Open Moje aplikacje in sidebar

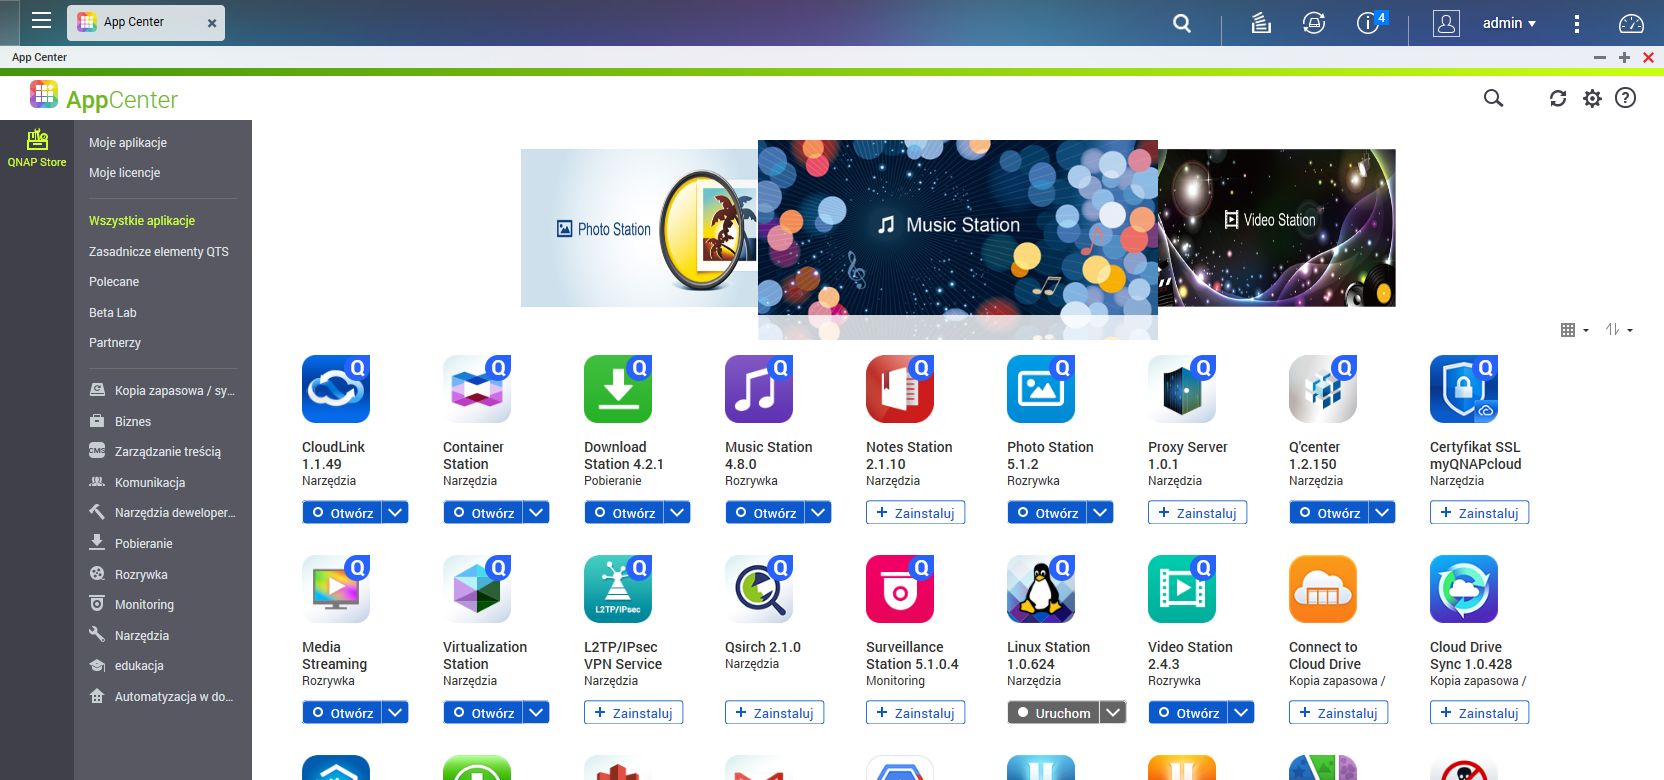[128, 143]
